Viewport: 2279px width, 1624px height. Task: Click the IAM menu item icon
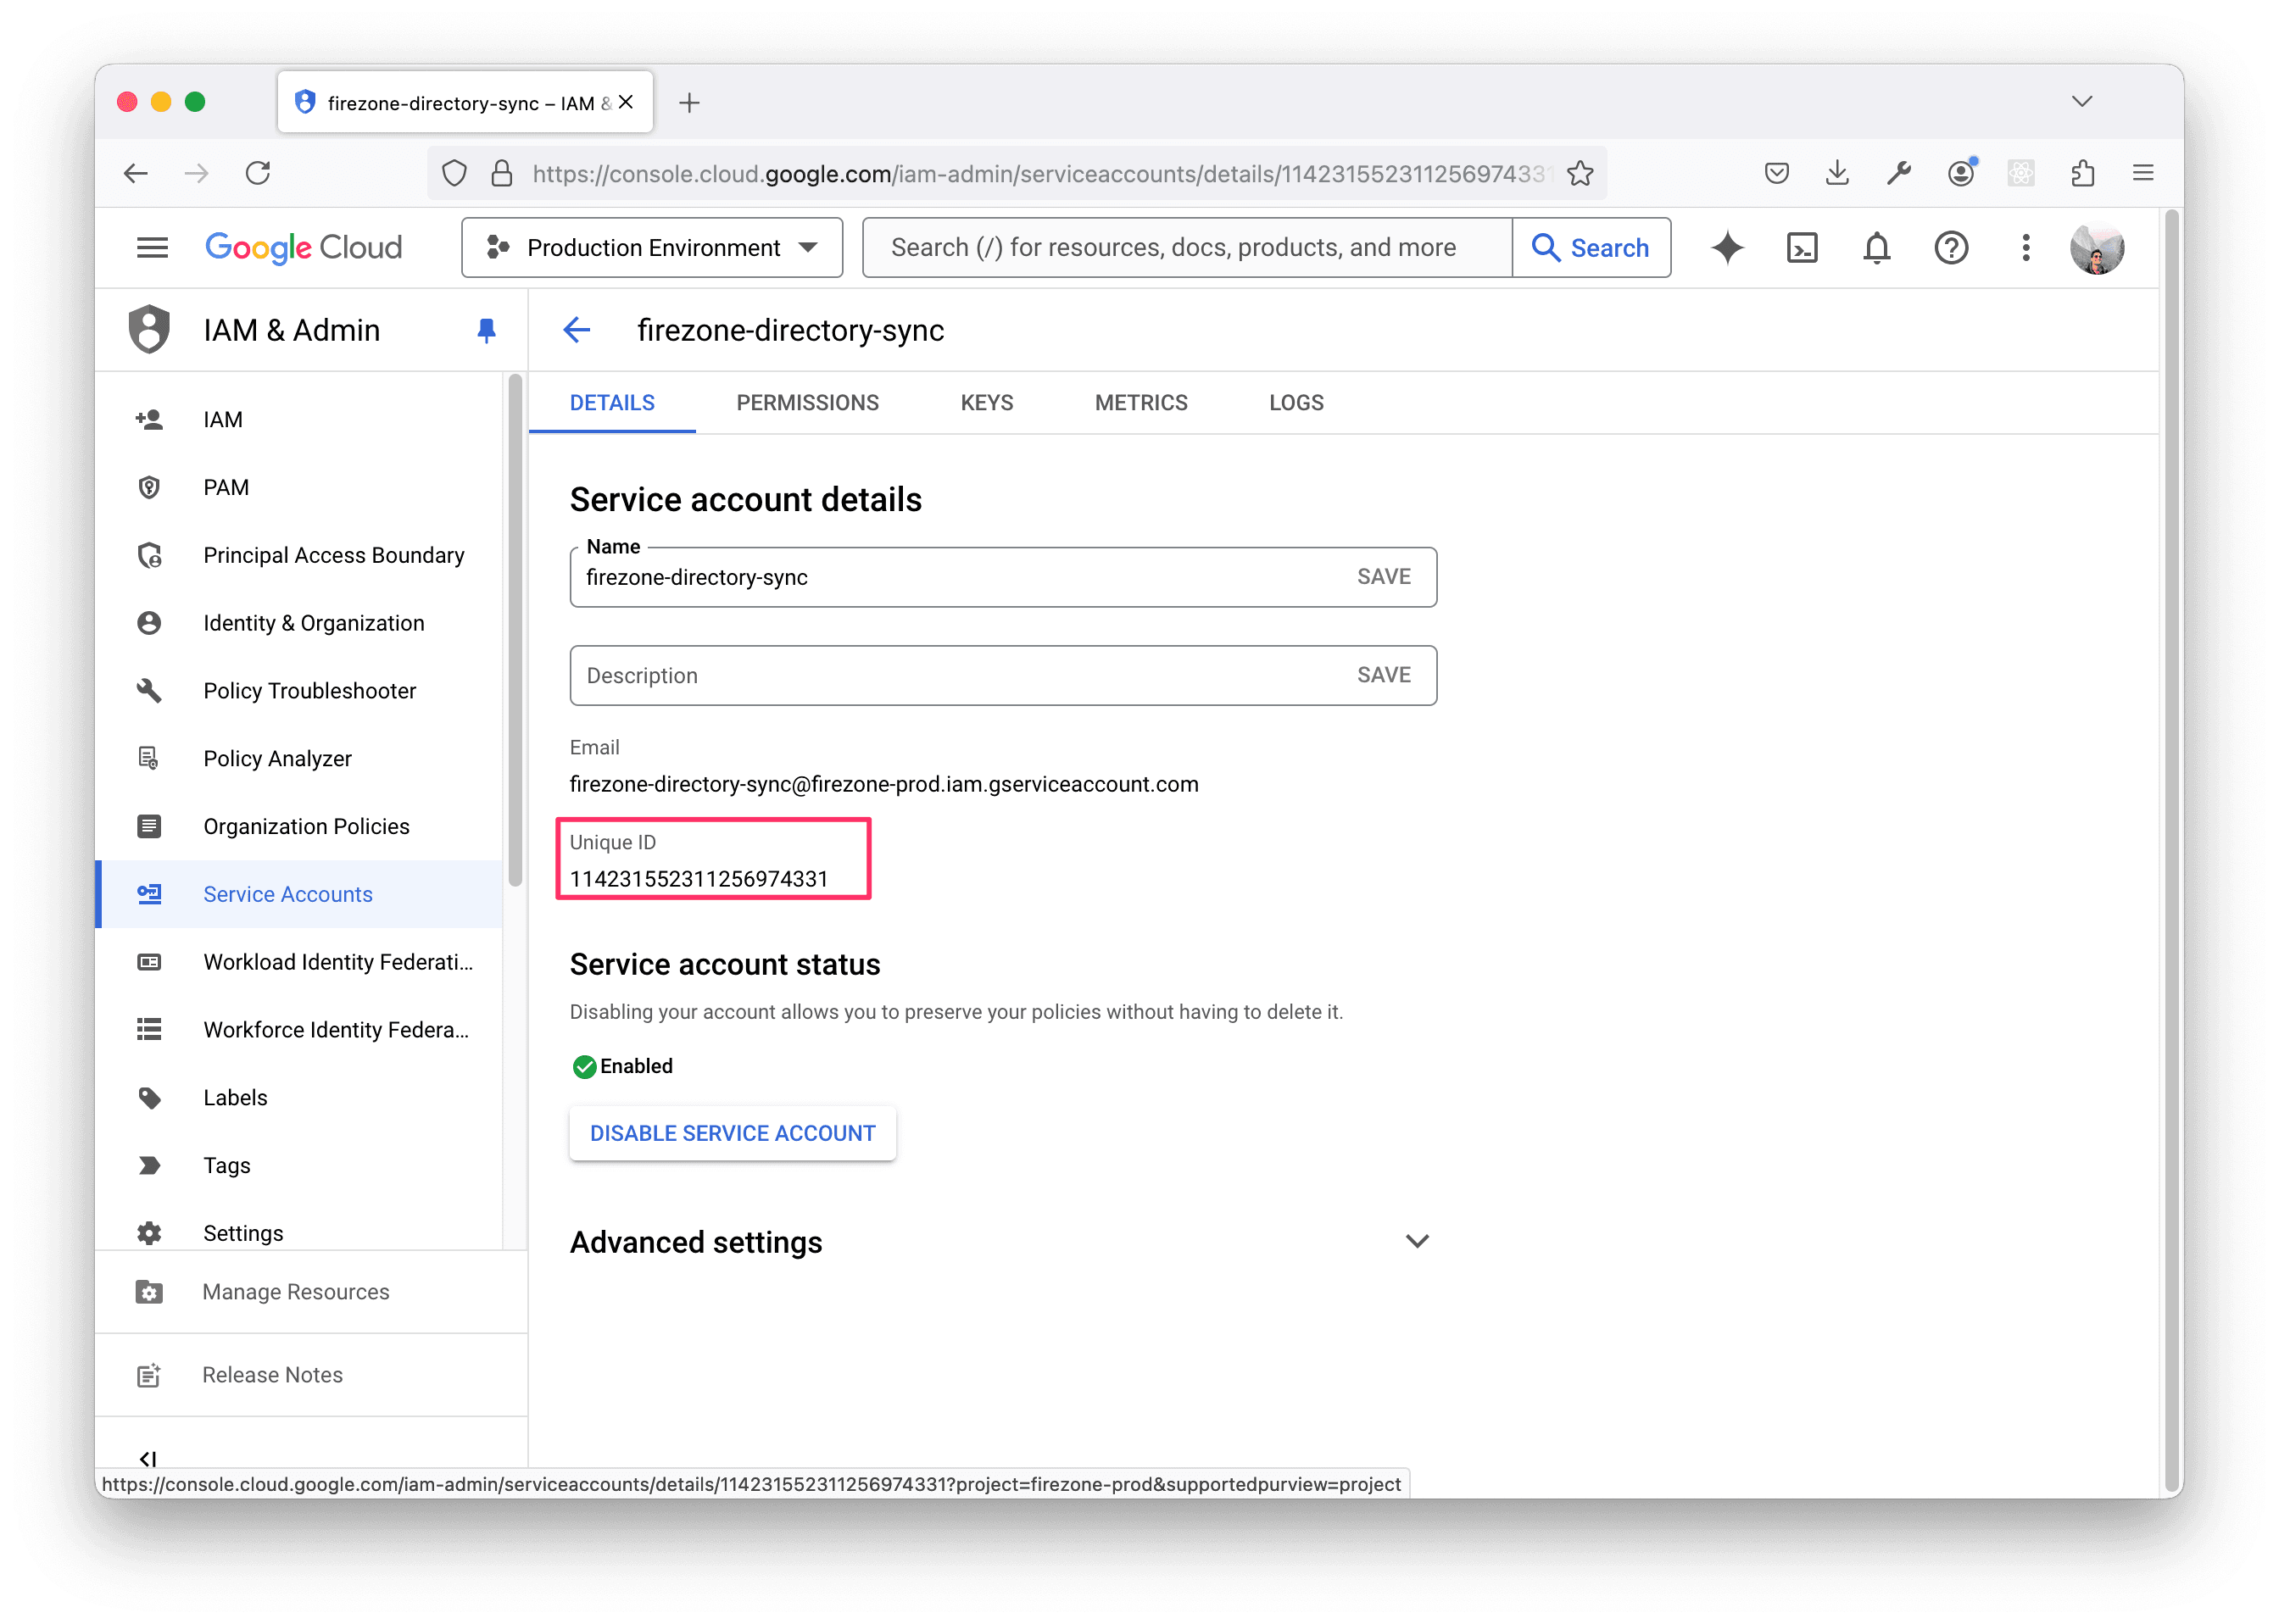click(x=149, y=419)
